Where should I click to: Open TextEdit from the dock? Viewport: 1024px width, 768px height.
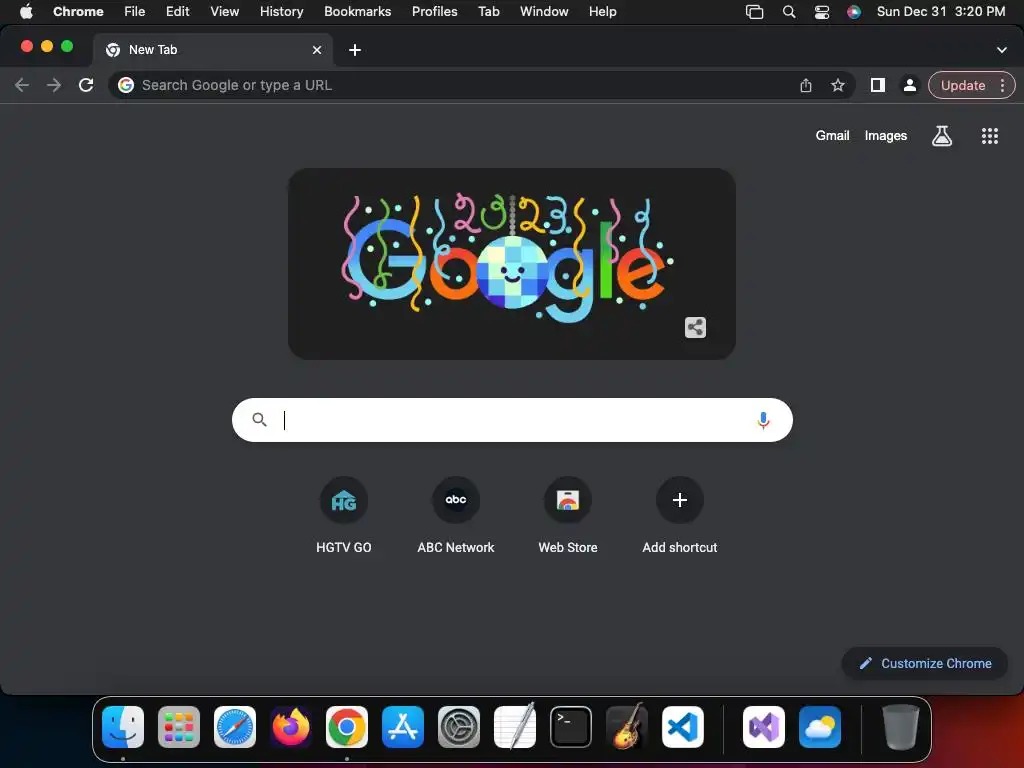coord(515,727)
